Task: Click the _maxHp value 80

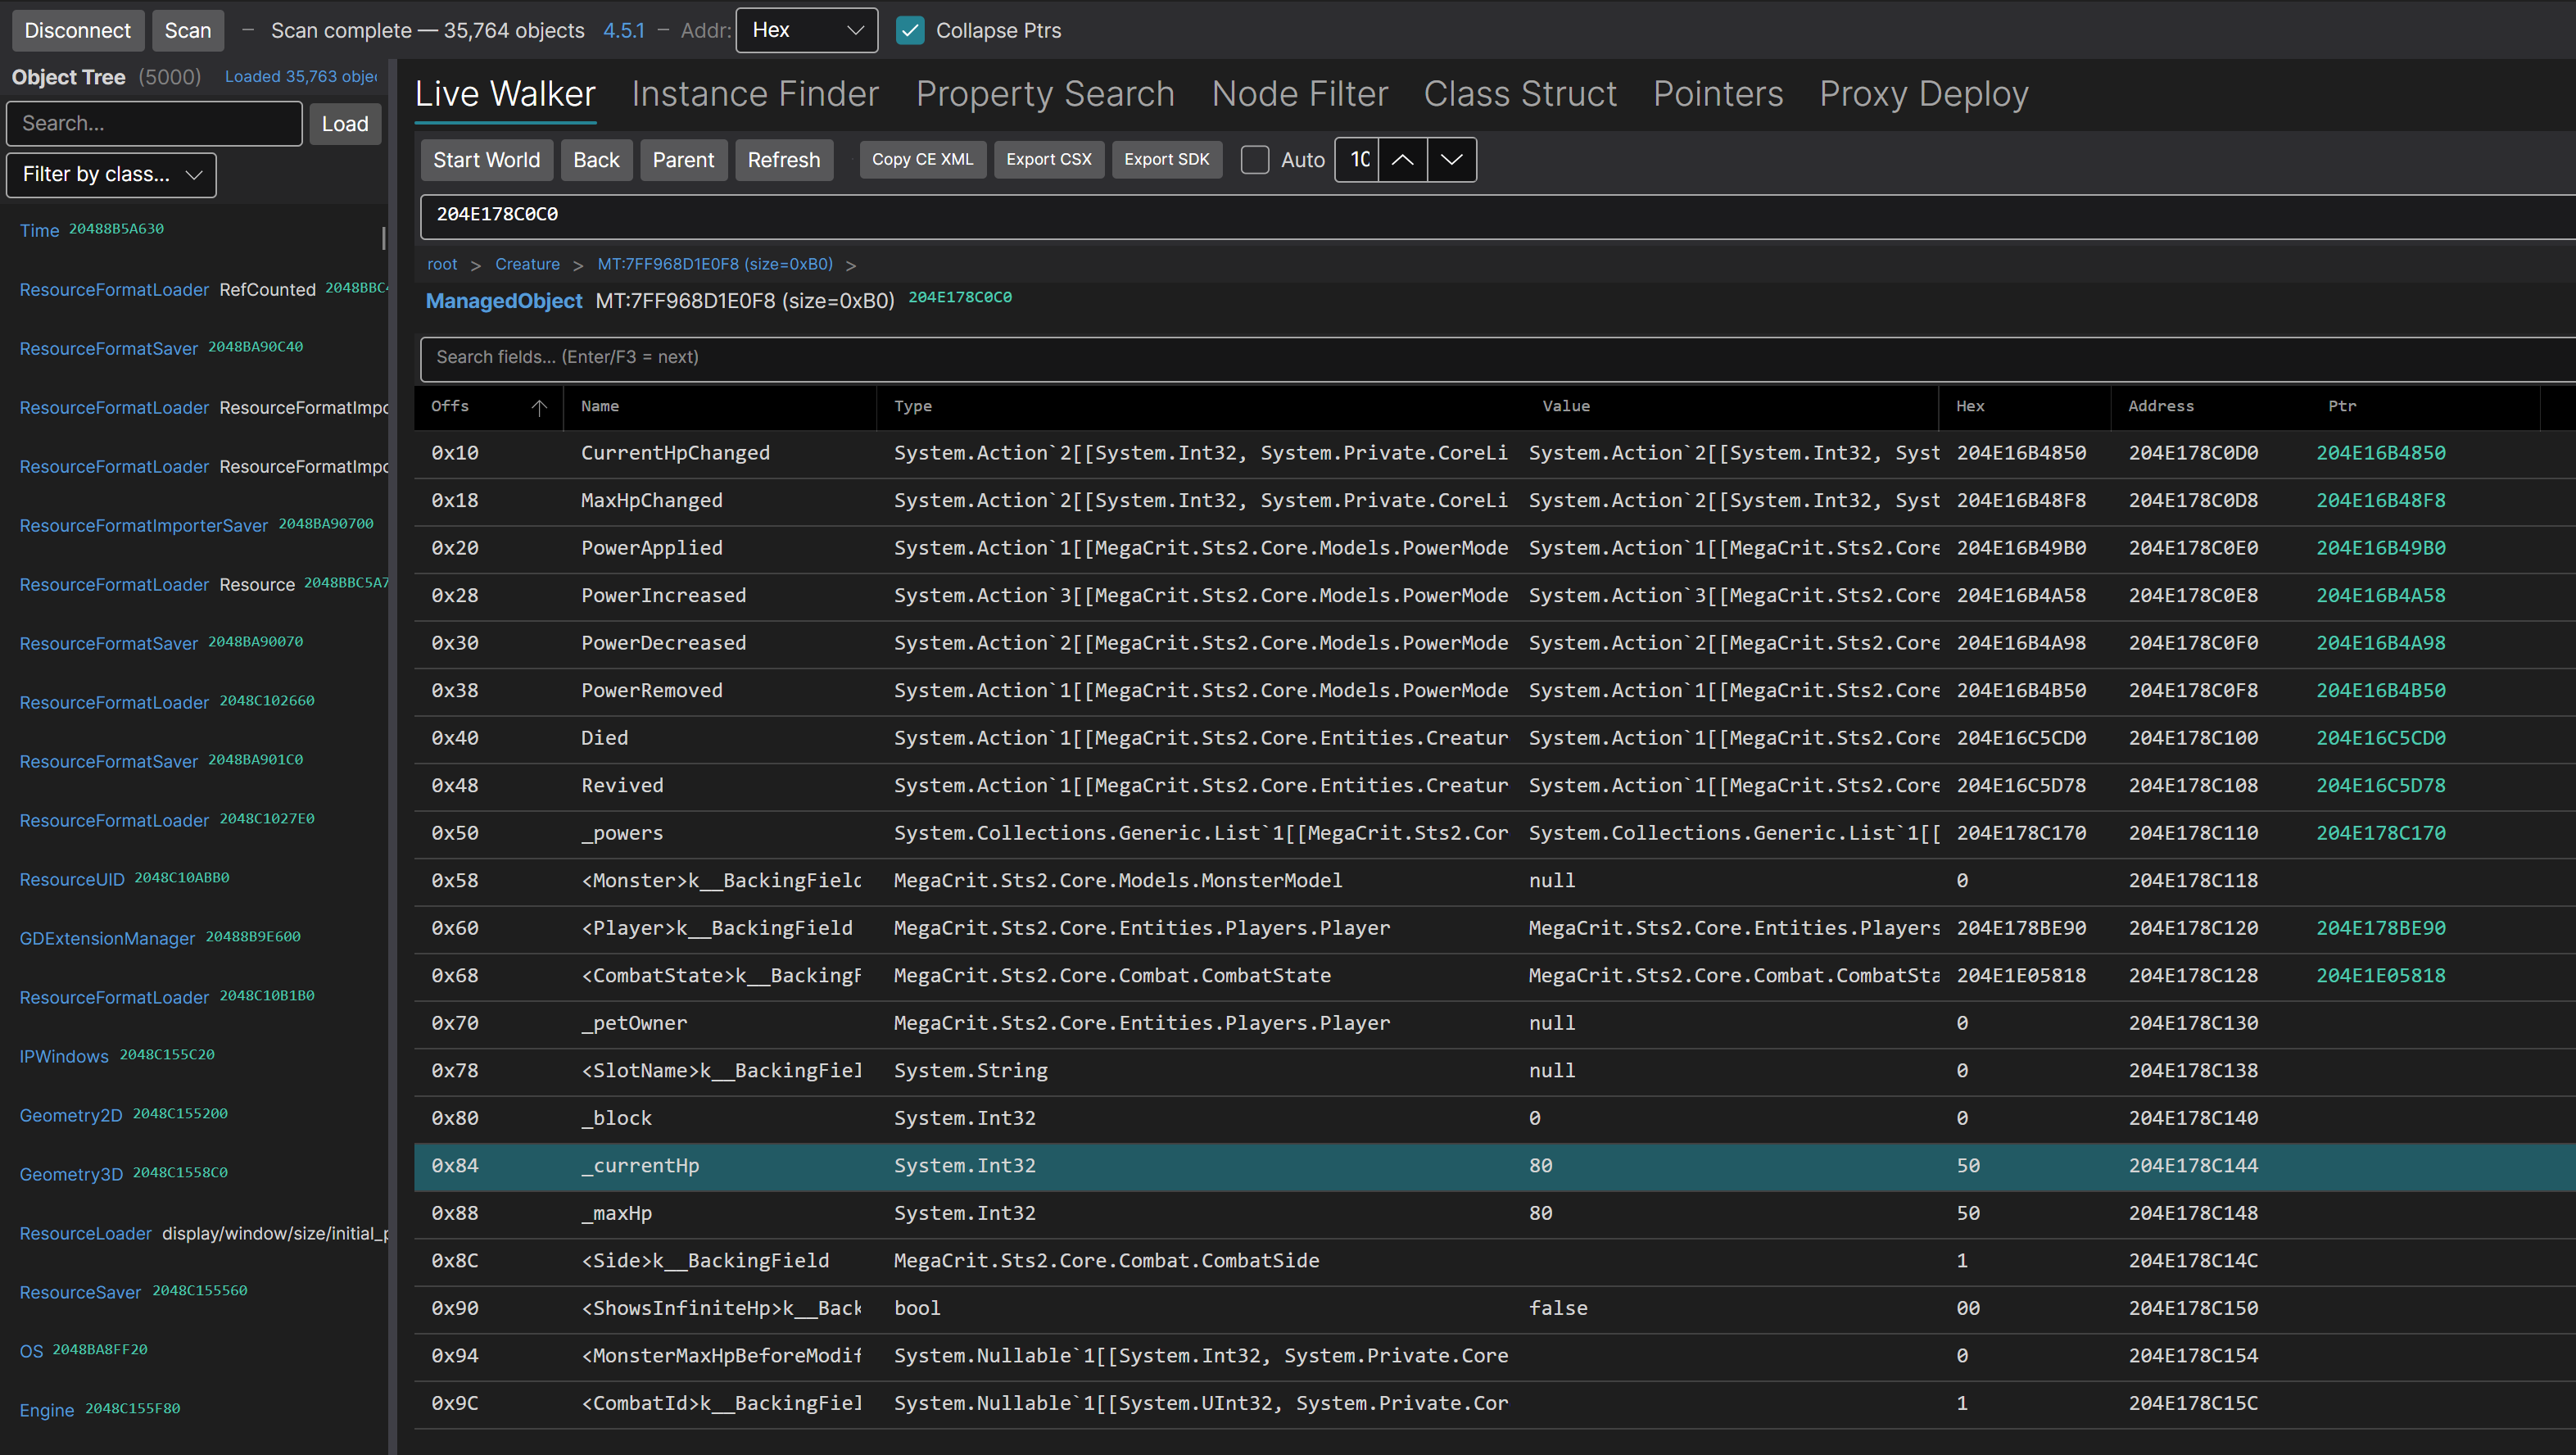Action: [1540, 1213]
